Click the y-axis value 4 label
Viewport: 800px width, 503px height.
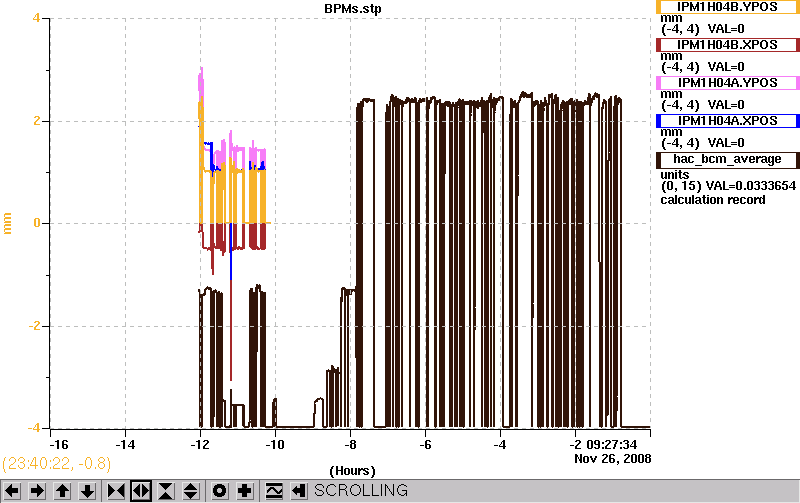(x=36, y=18)
